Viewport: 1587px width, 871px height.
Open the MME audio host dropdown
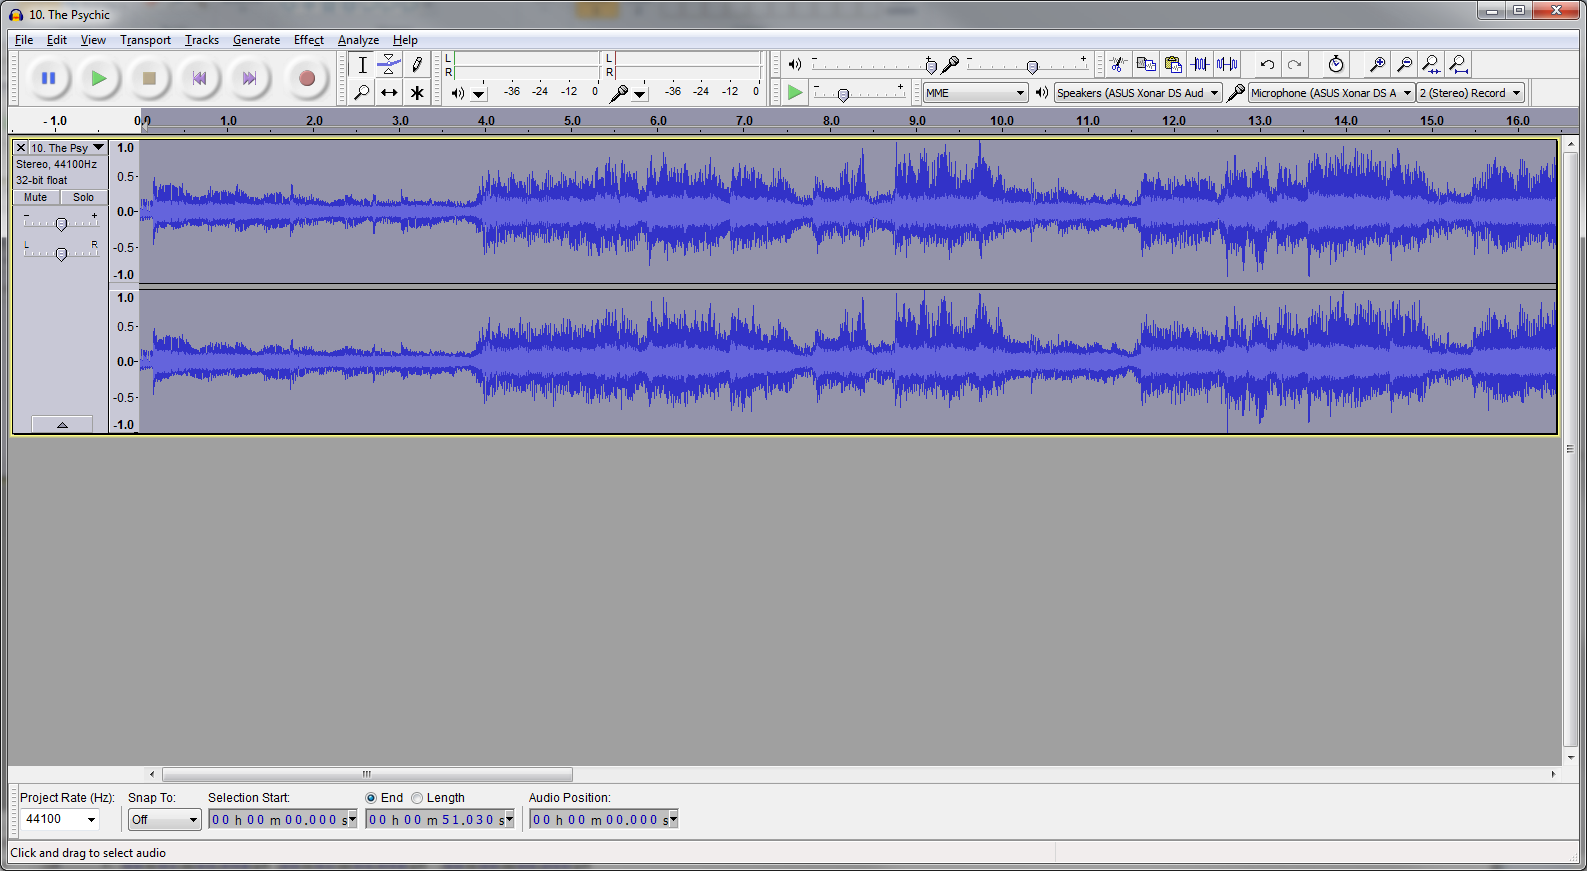976,93
